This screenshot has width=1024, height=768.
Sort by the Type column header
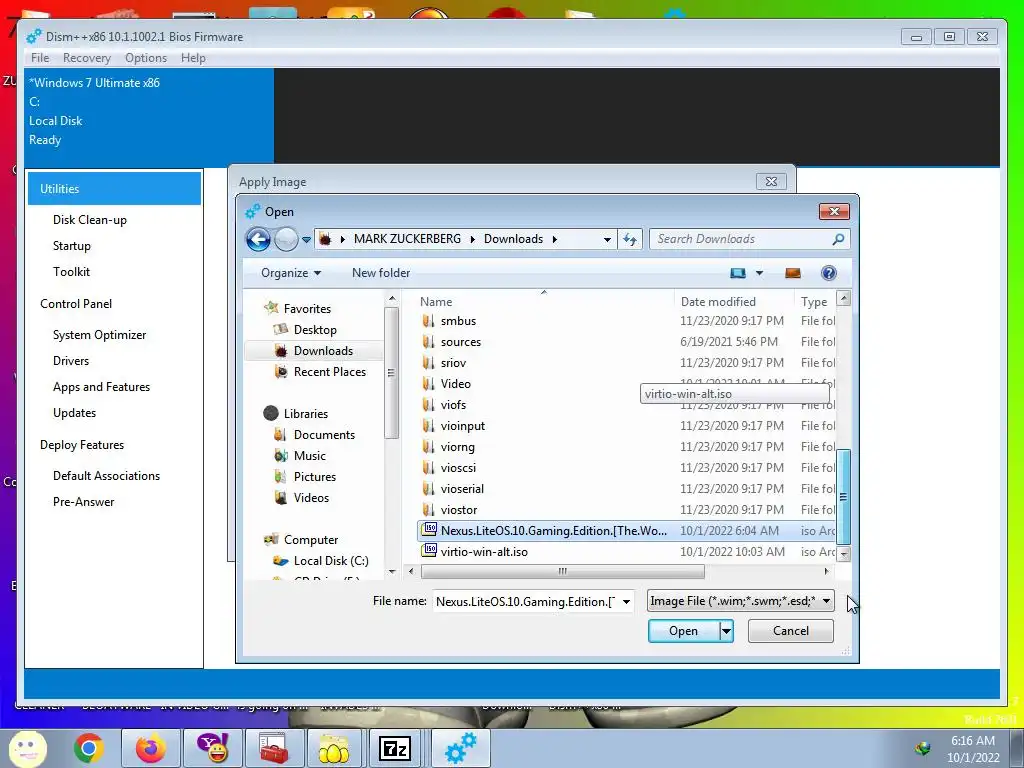coord(815,302)
